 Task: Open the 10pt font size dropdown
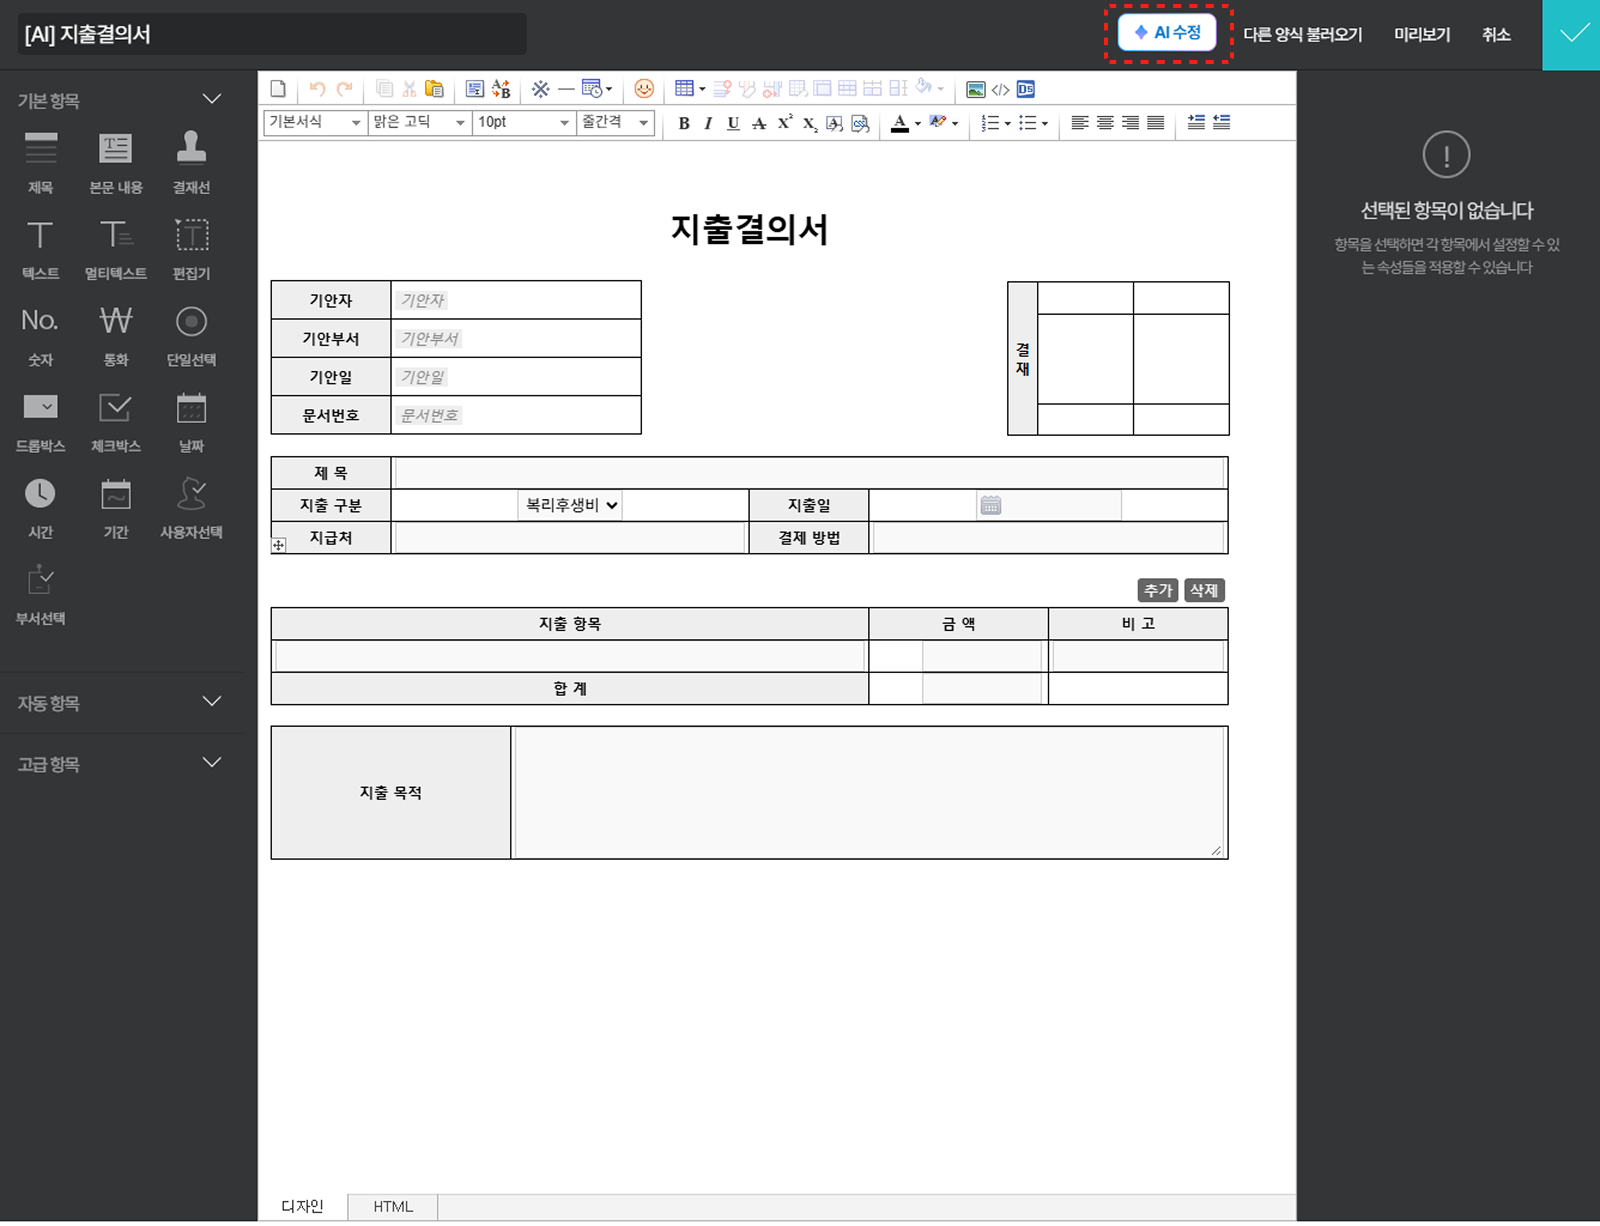click(x=524, y=122)
